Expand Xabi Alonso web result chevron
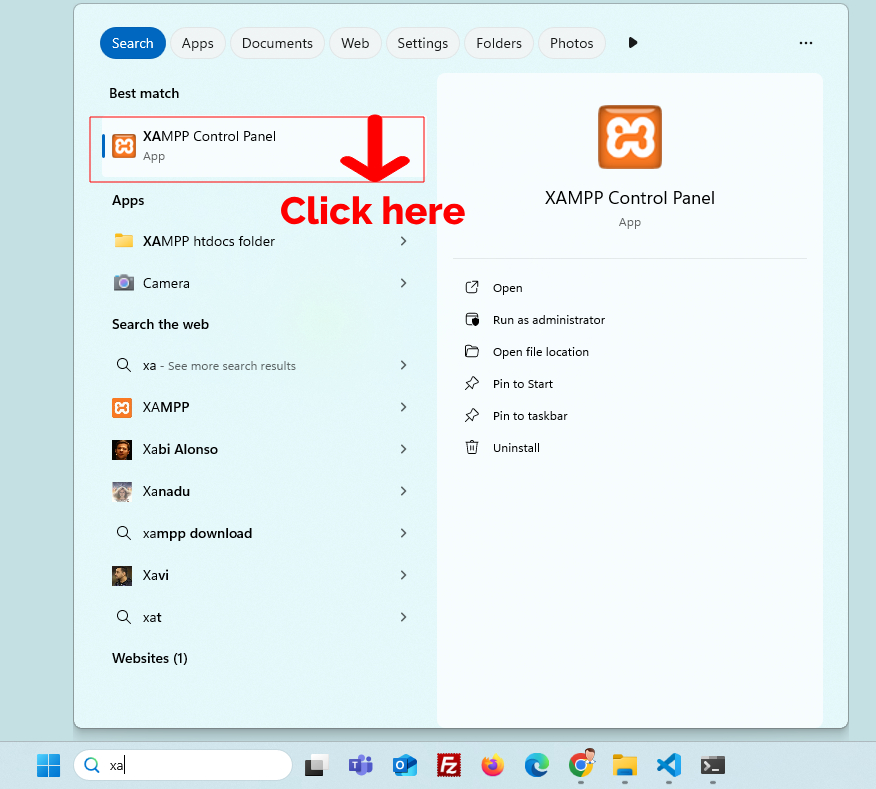The image size is (876, 789). [x=403, y=449]
